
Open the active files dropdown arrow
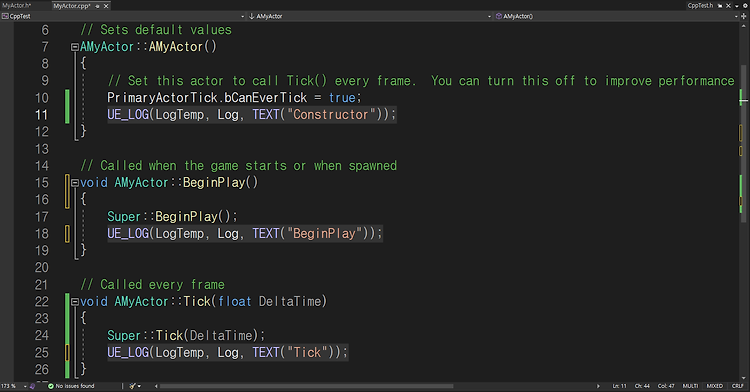pos(737,6)
